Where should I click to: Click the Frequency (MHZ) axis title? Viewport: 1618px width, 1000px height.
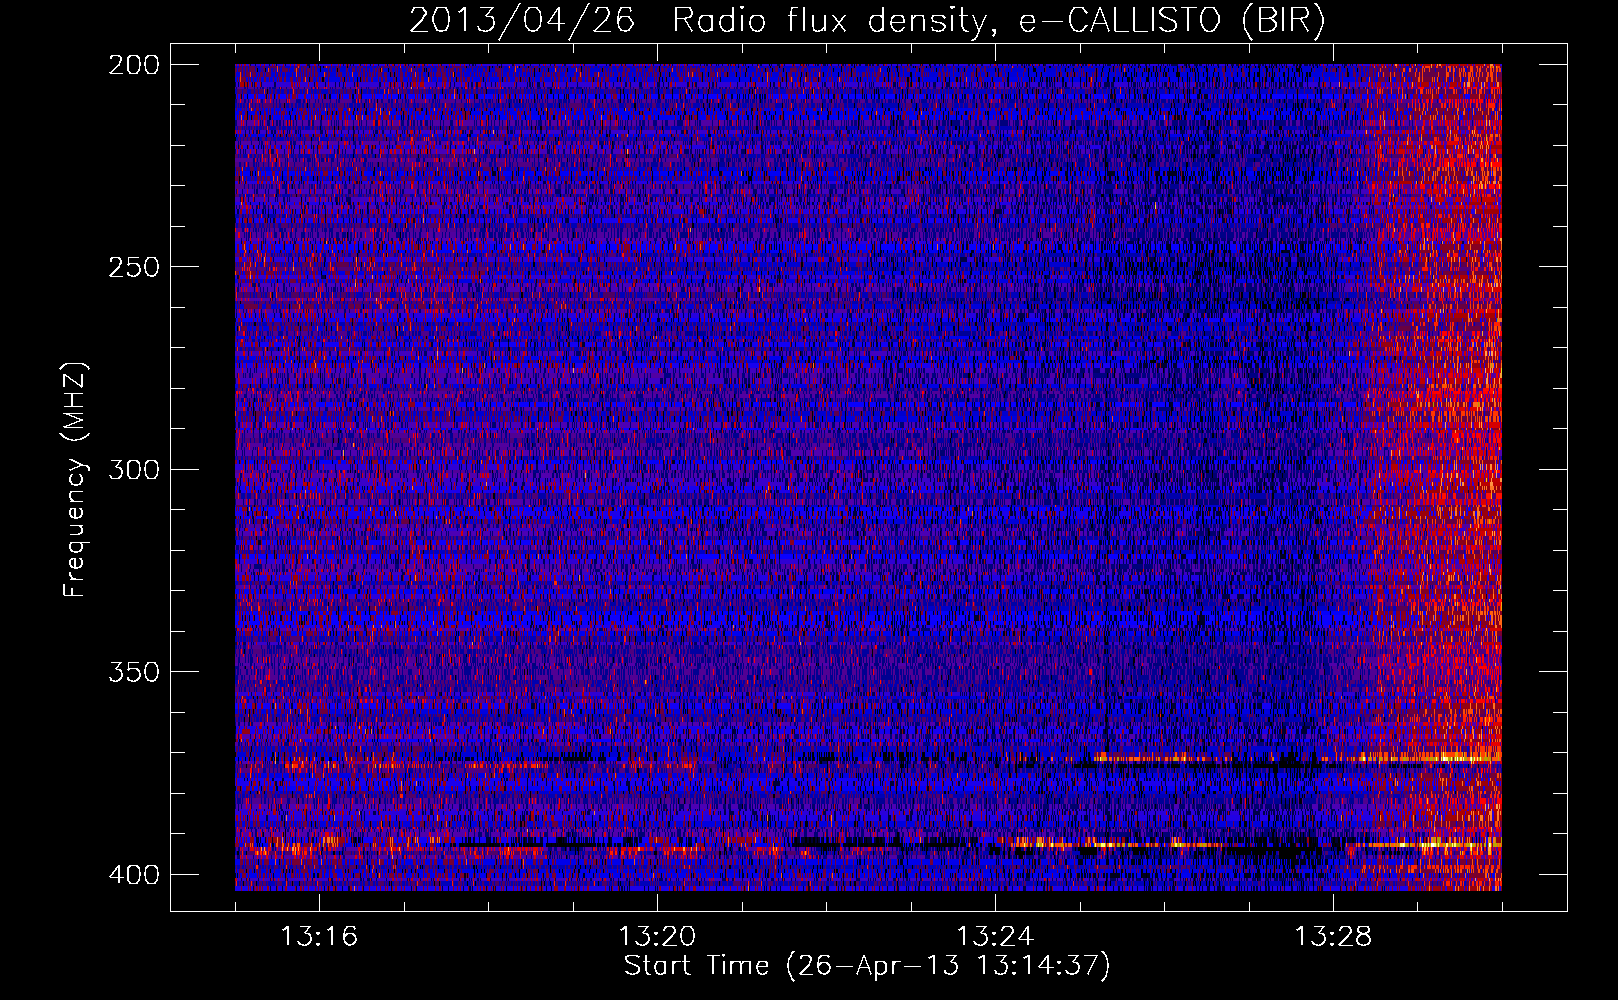pyautogui.click(x=75, y=479)
